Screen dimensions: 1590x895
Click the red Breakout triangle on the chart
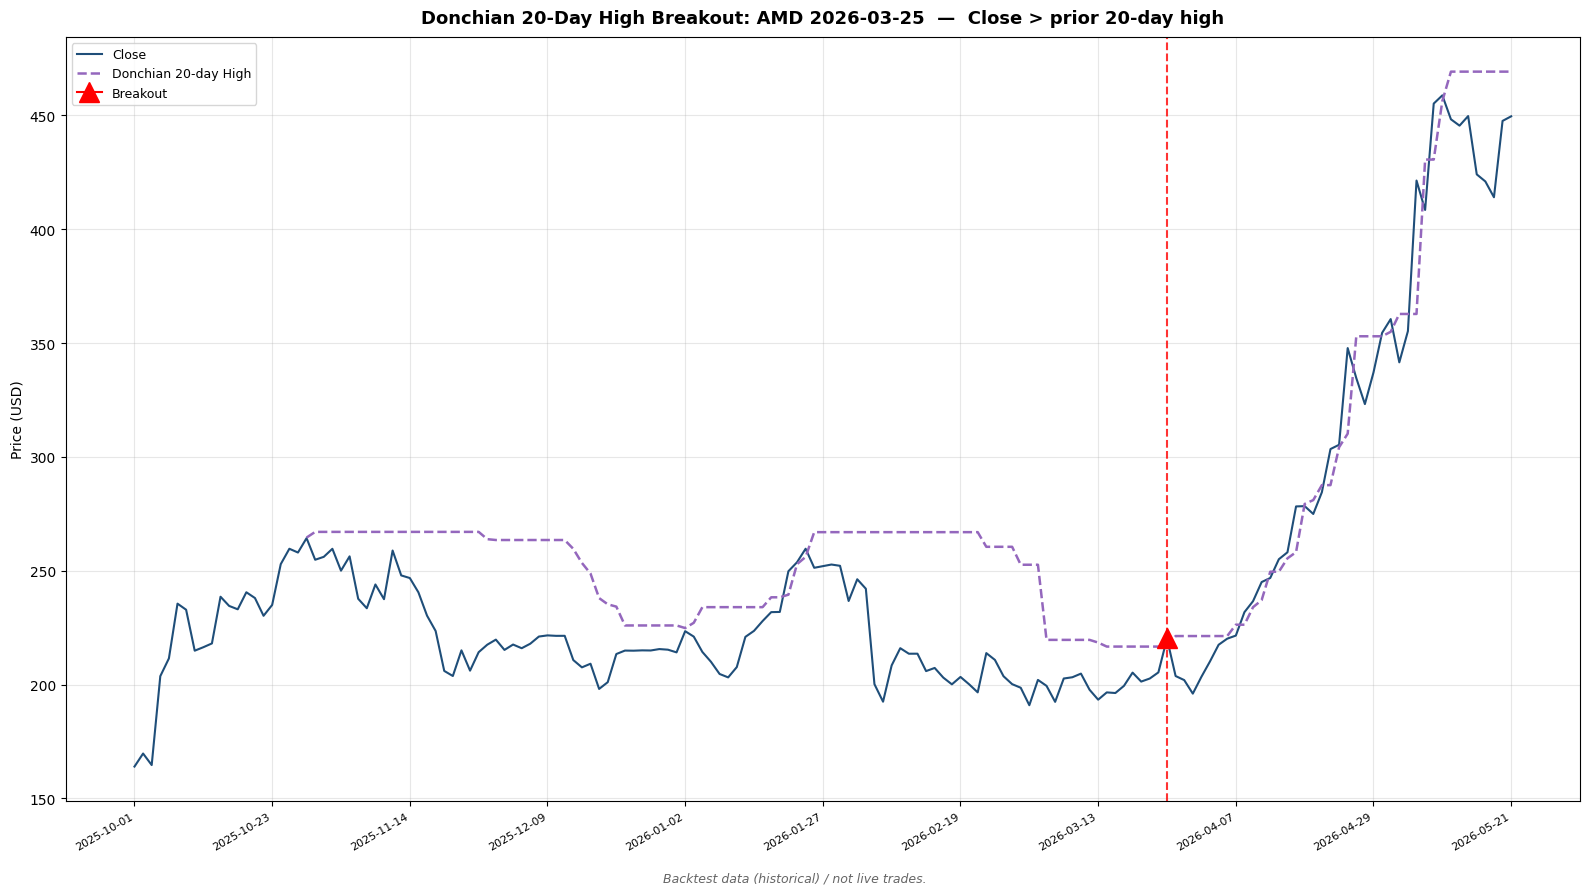point(1167,639)
